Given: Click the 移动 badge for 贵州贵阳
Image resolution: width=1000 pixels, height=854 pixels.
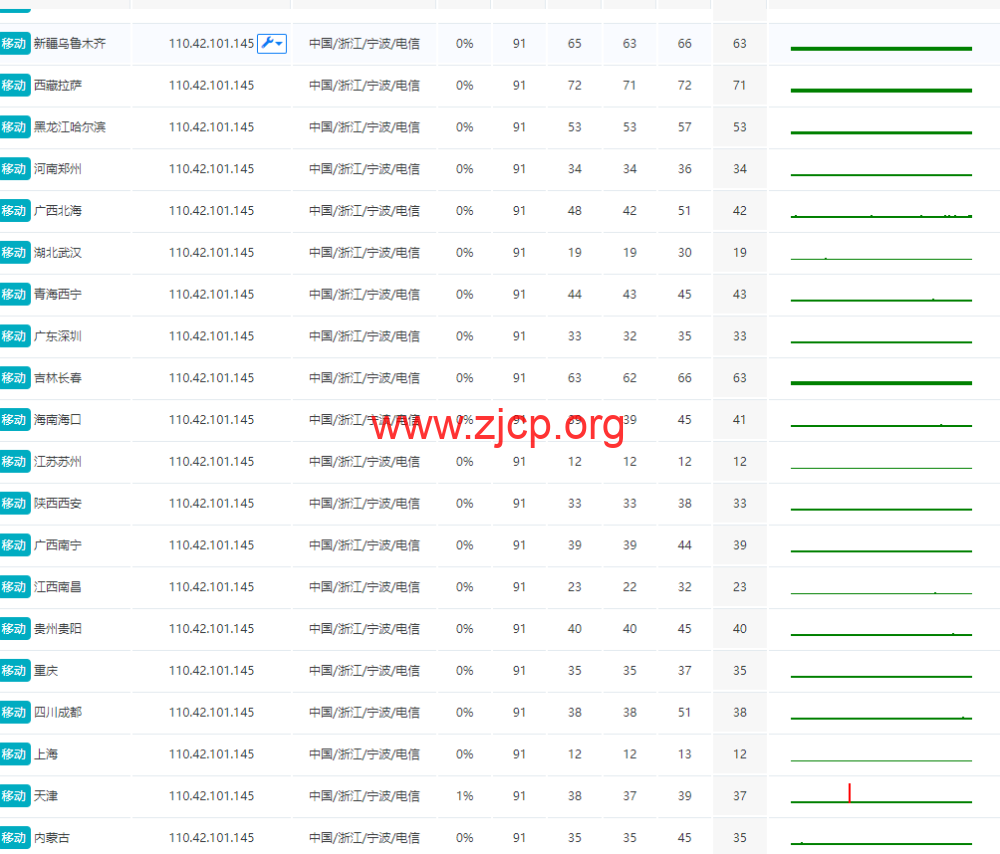Looking at the screenshot, I should (x=14, y=628).
